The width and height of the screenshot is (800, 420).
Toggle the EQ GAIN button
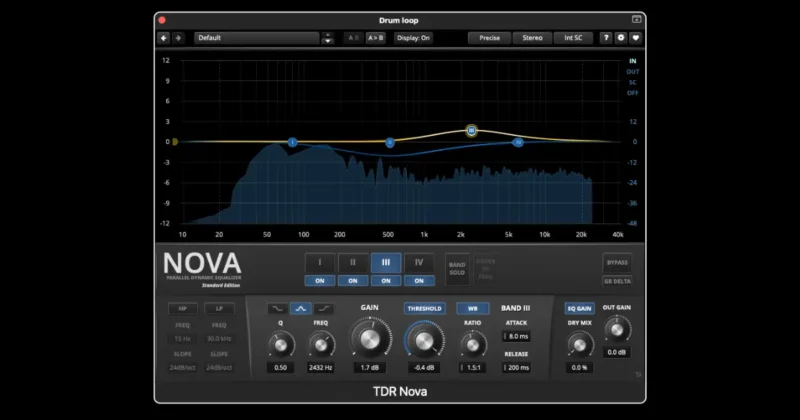(580, 308)
